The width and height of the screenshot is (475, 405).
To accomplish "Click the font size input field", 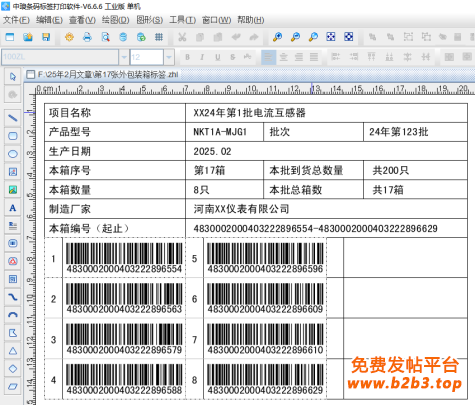I will click(x=146, y=57).
